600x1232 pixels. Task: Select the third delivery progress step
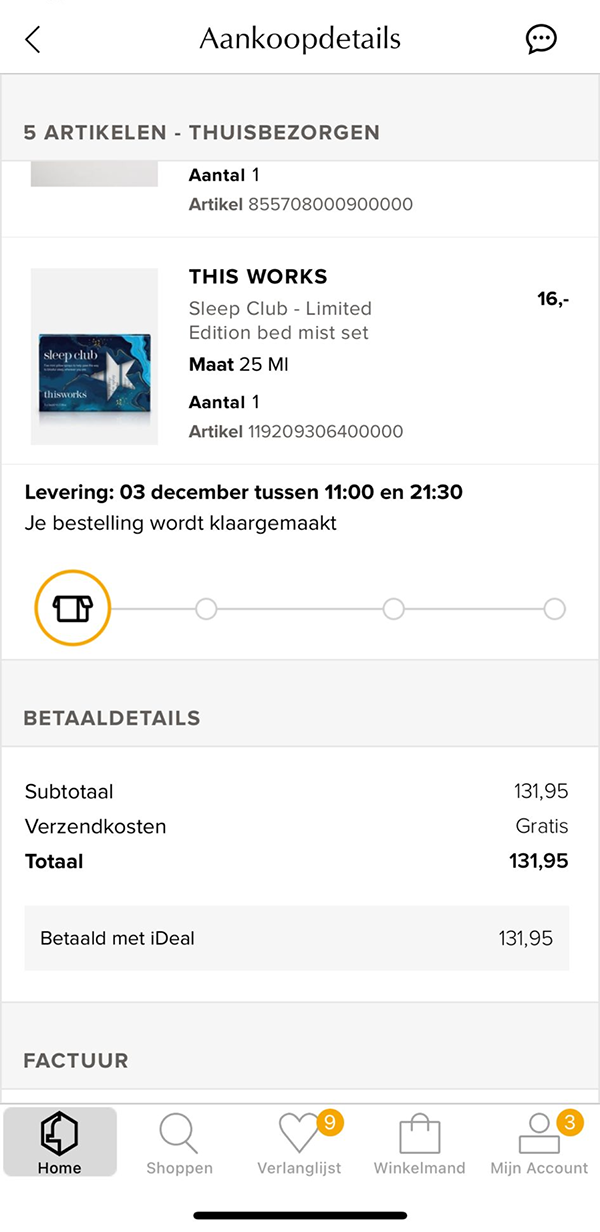tap(393, 608)
